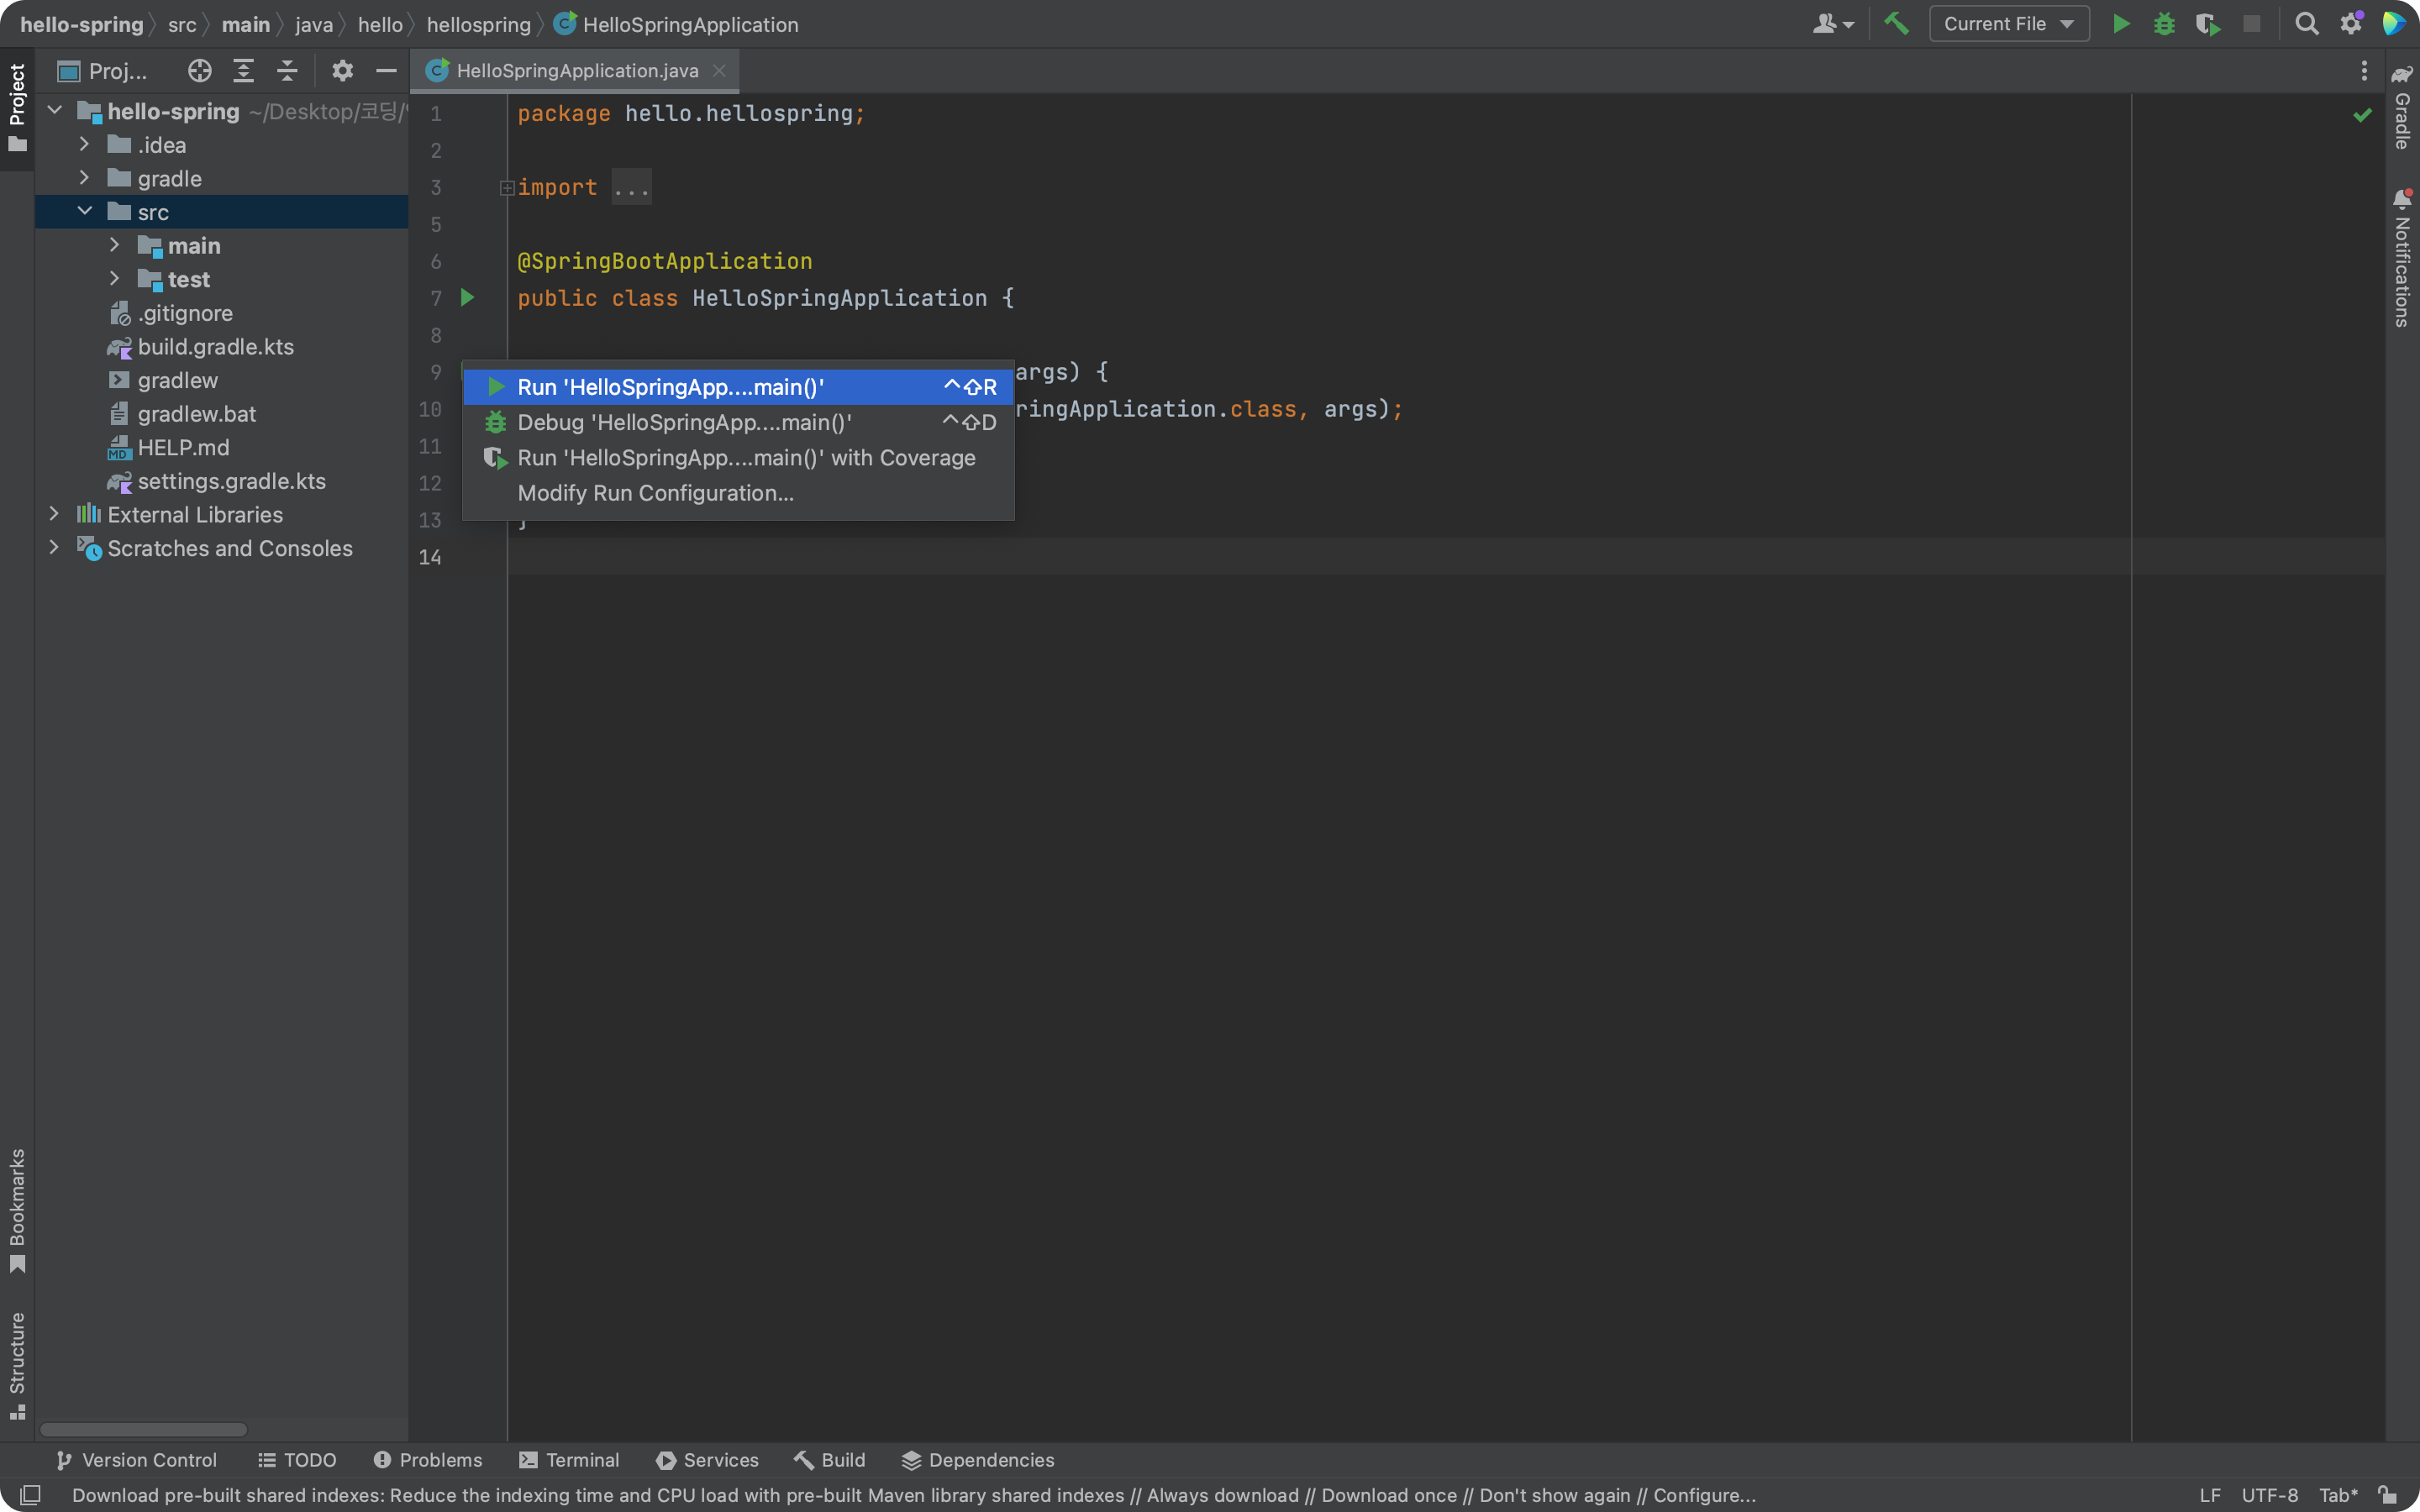Click the Collapse All icon in Project panel

tap(287, 71)
